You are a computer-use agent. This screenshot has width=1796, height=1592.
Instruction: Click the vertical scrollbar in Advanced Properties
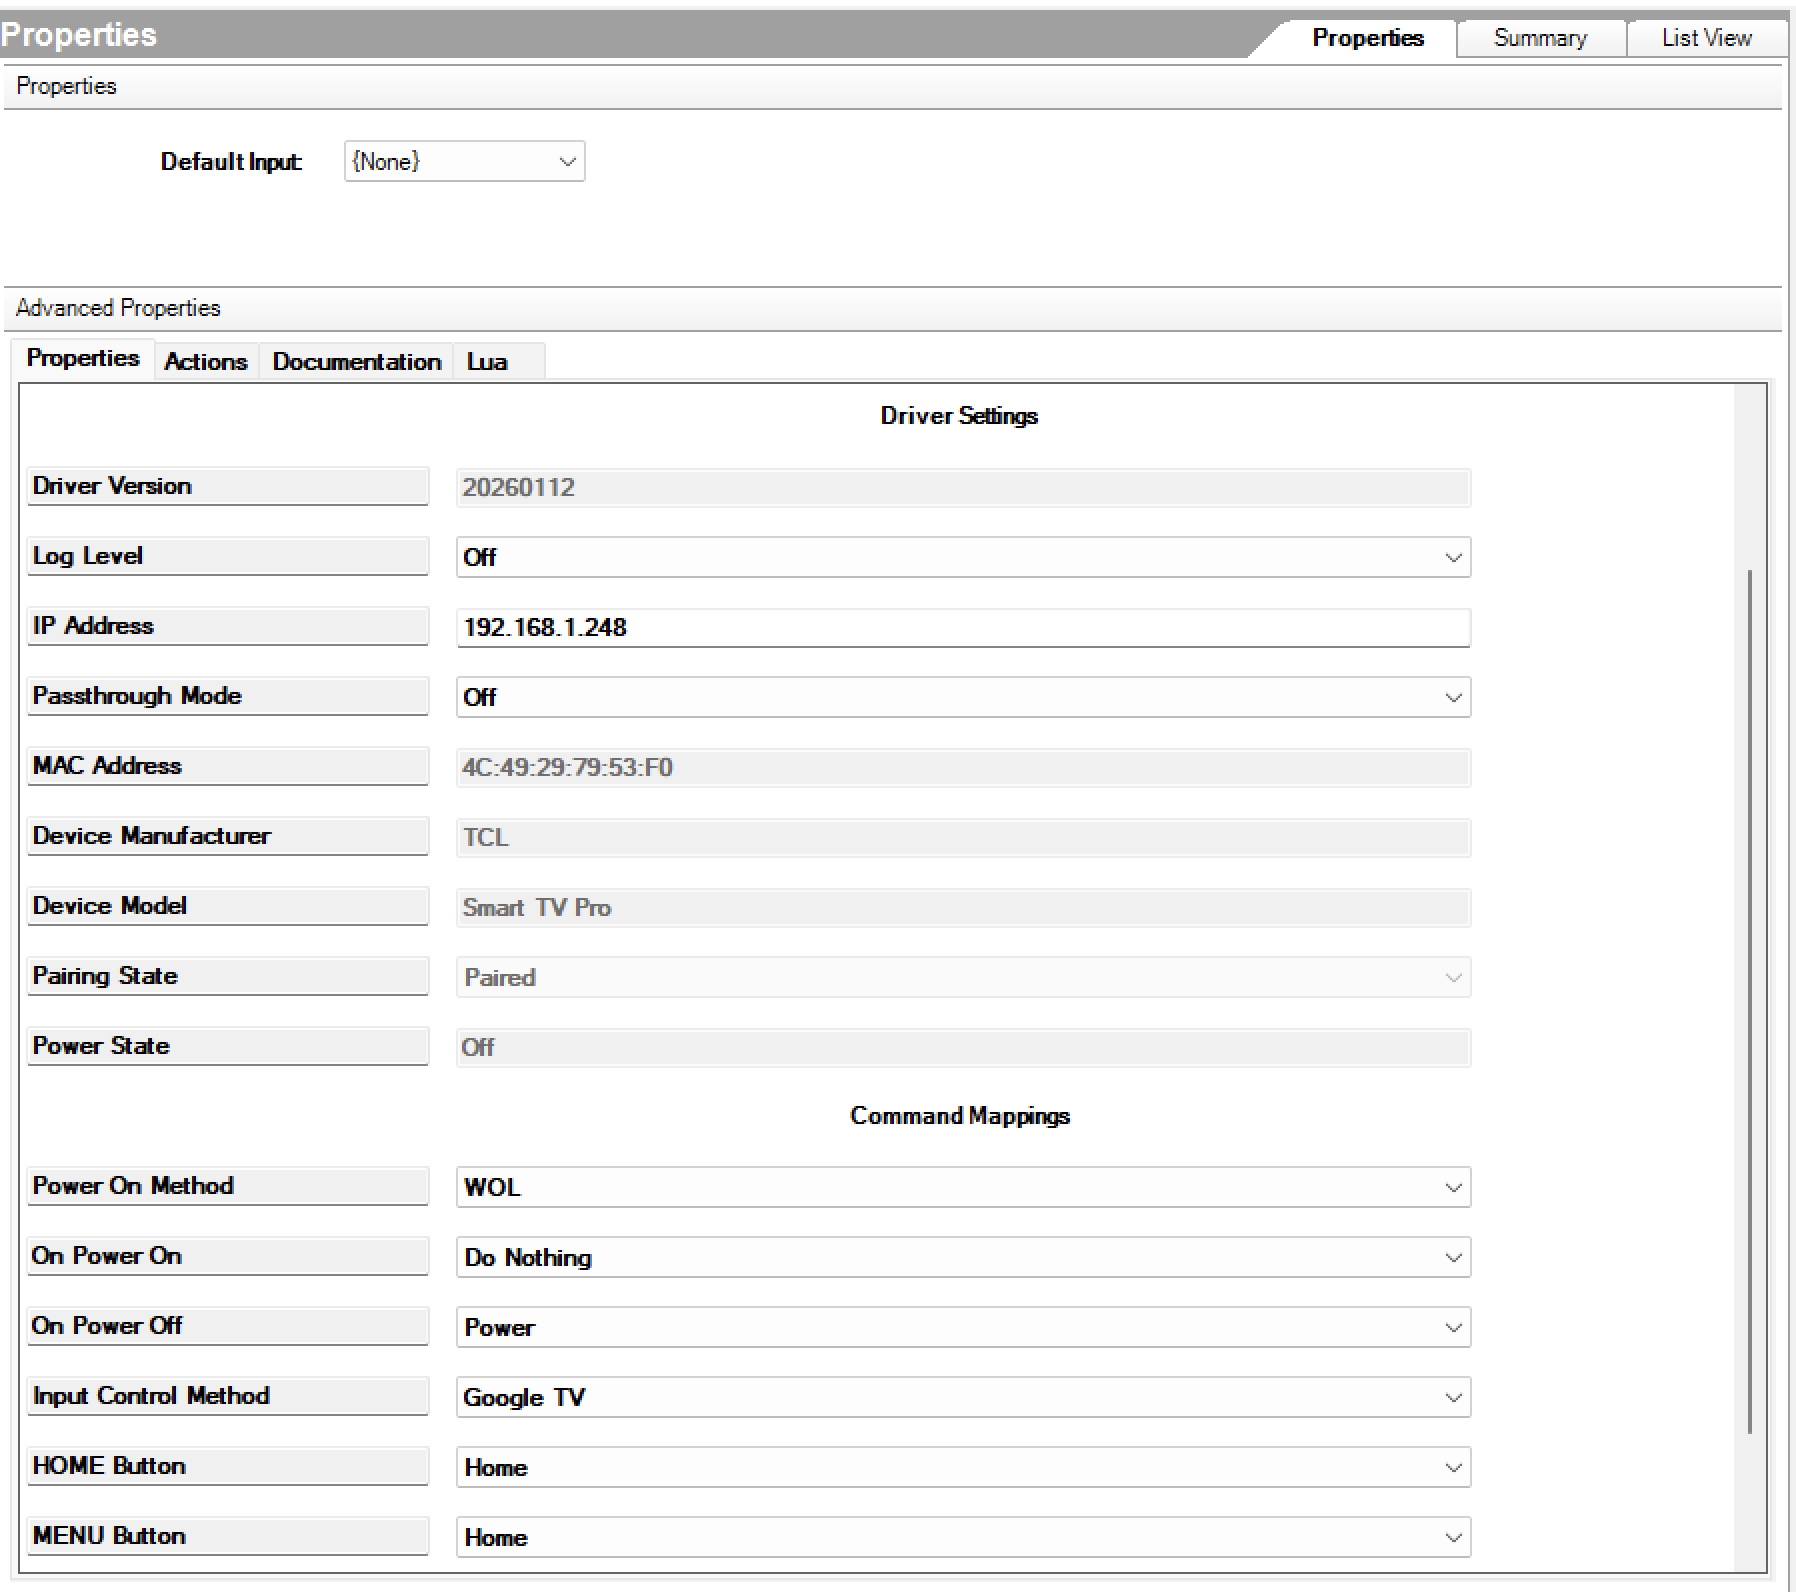click(x=1749, y=1000)
